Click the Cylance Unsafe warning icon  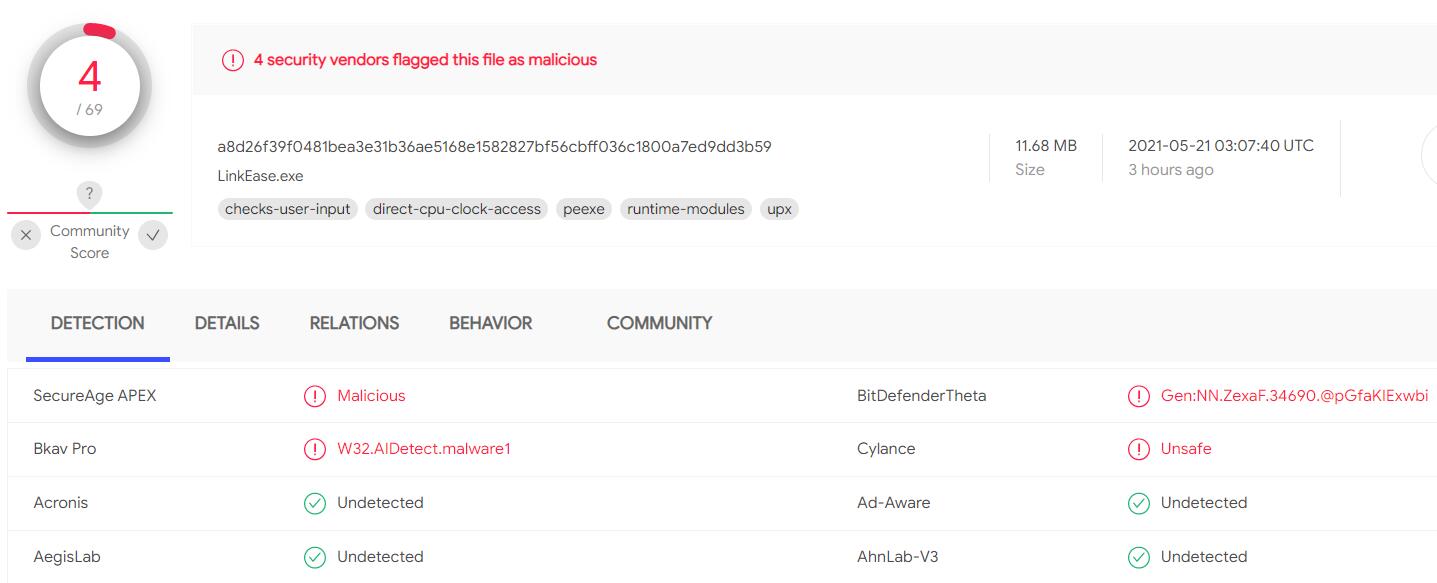(x=1138, y=449)
